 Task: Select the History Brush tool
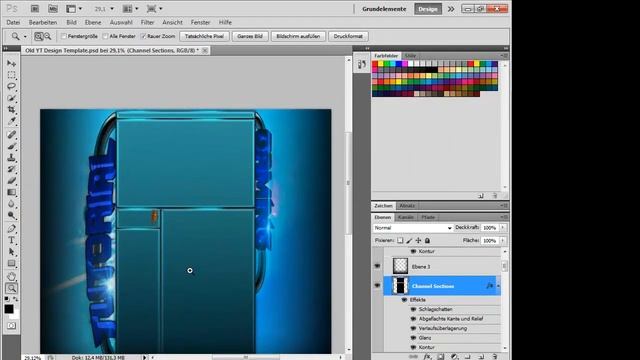[x=11, y=169]
